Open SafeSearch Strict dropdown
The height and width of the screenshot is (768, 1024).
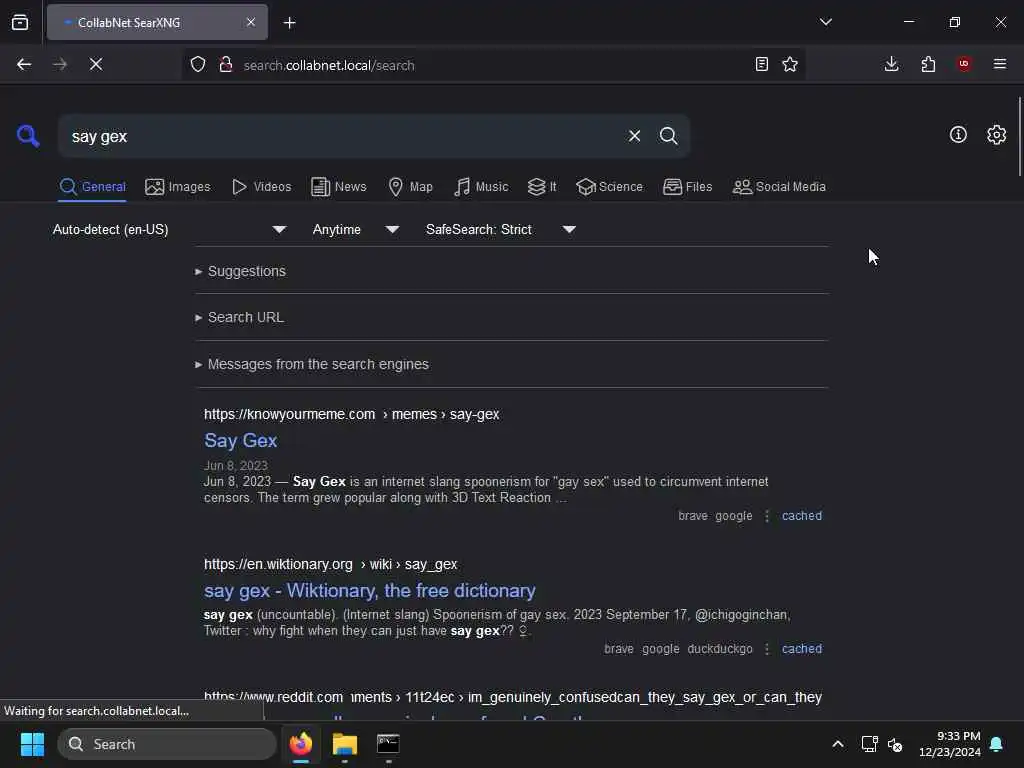(500, 229)
